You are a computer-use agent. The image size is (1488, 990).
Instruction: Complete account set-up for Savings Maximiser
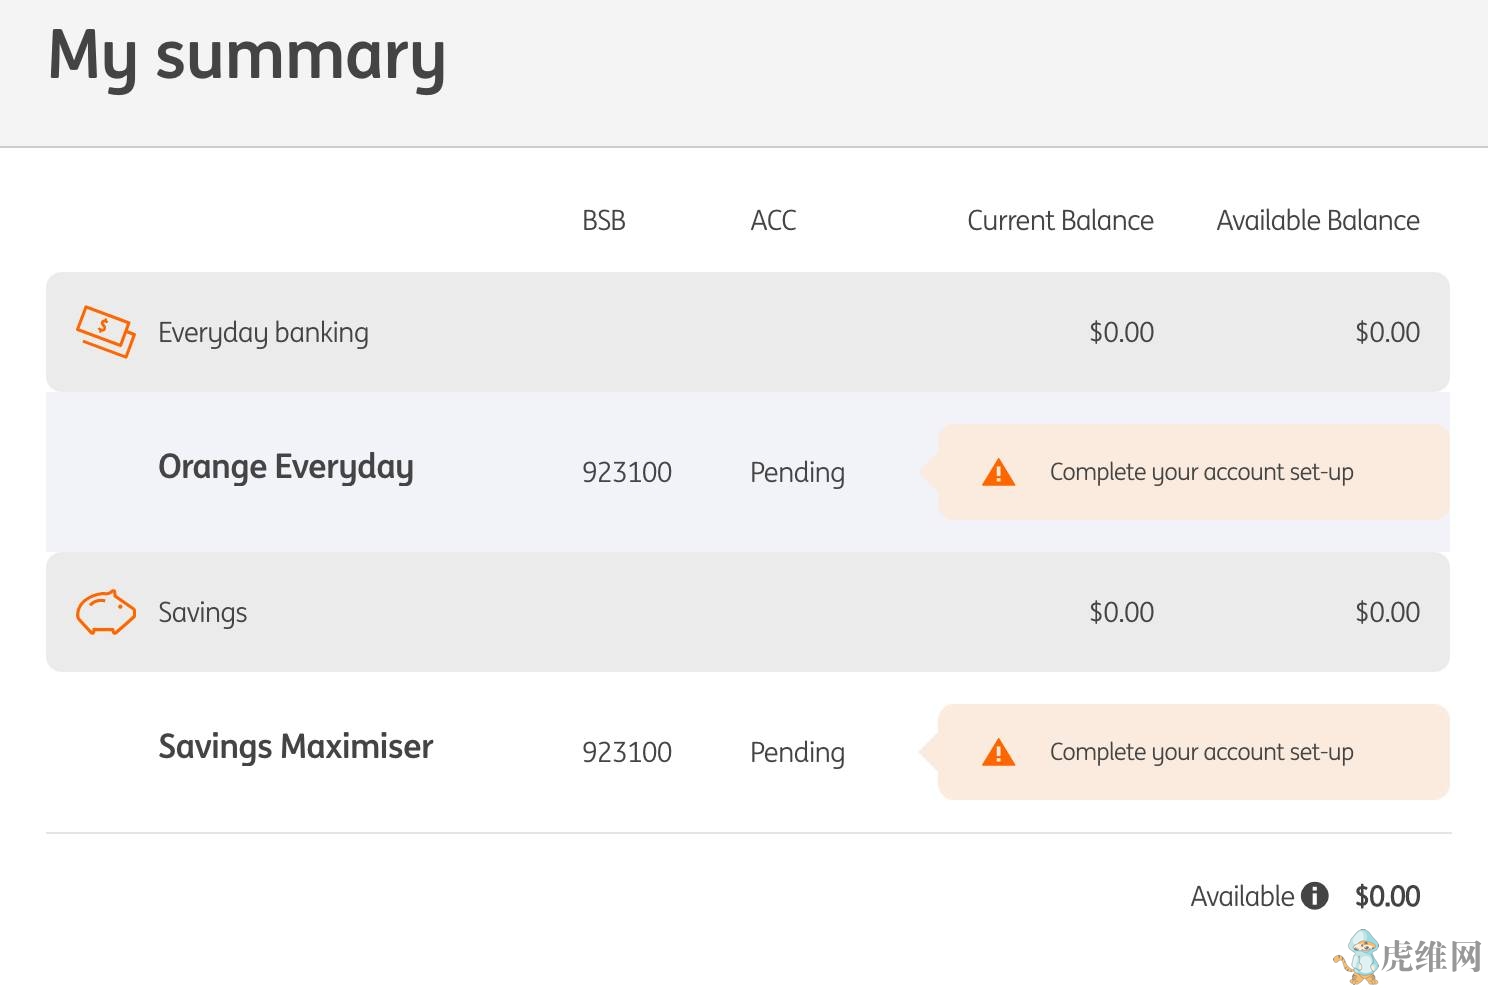[1201, 752]
